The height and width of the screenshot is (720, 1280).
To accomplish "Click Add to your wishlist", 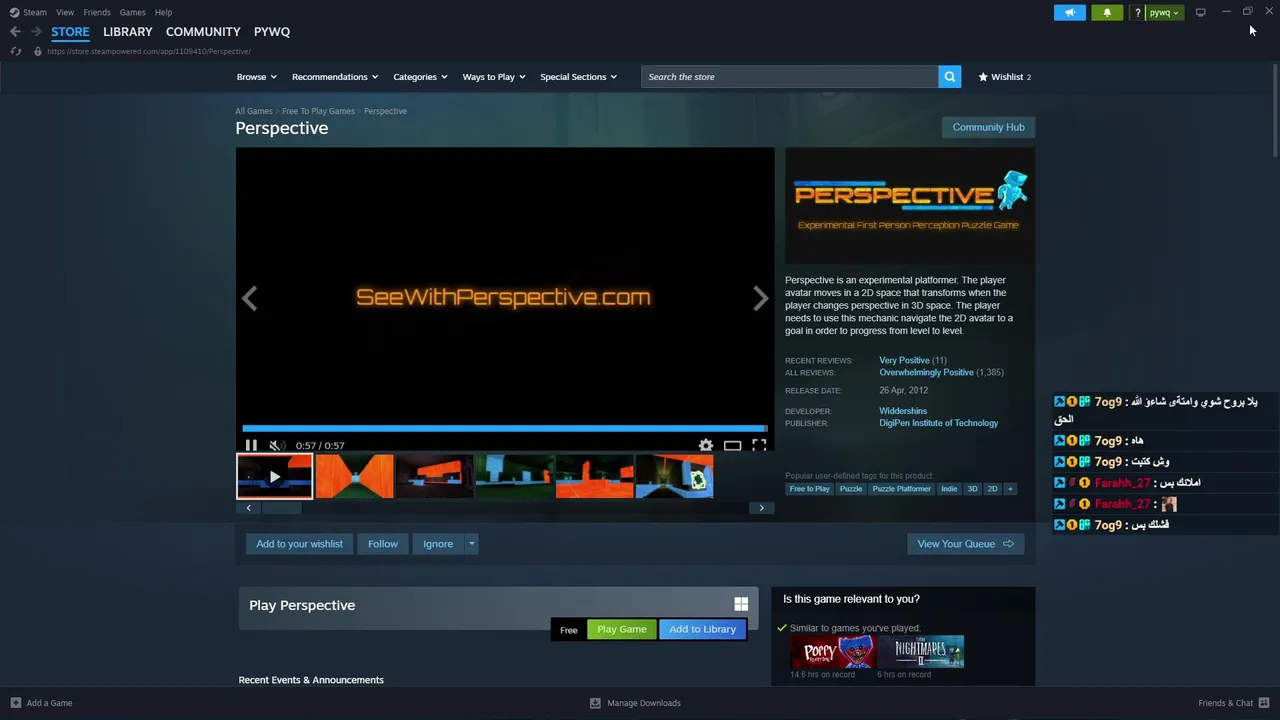I will [x=299, y=544].
